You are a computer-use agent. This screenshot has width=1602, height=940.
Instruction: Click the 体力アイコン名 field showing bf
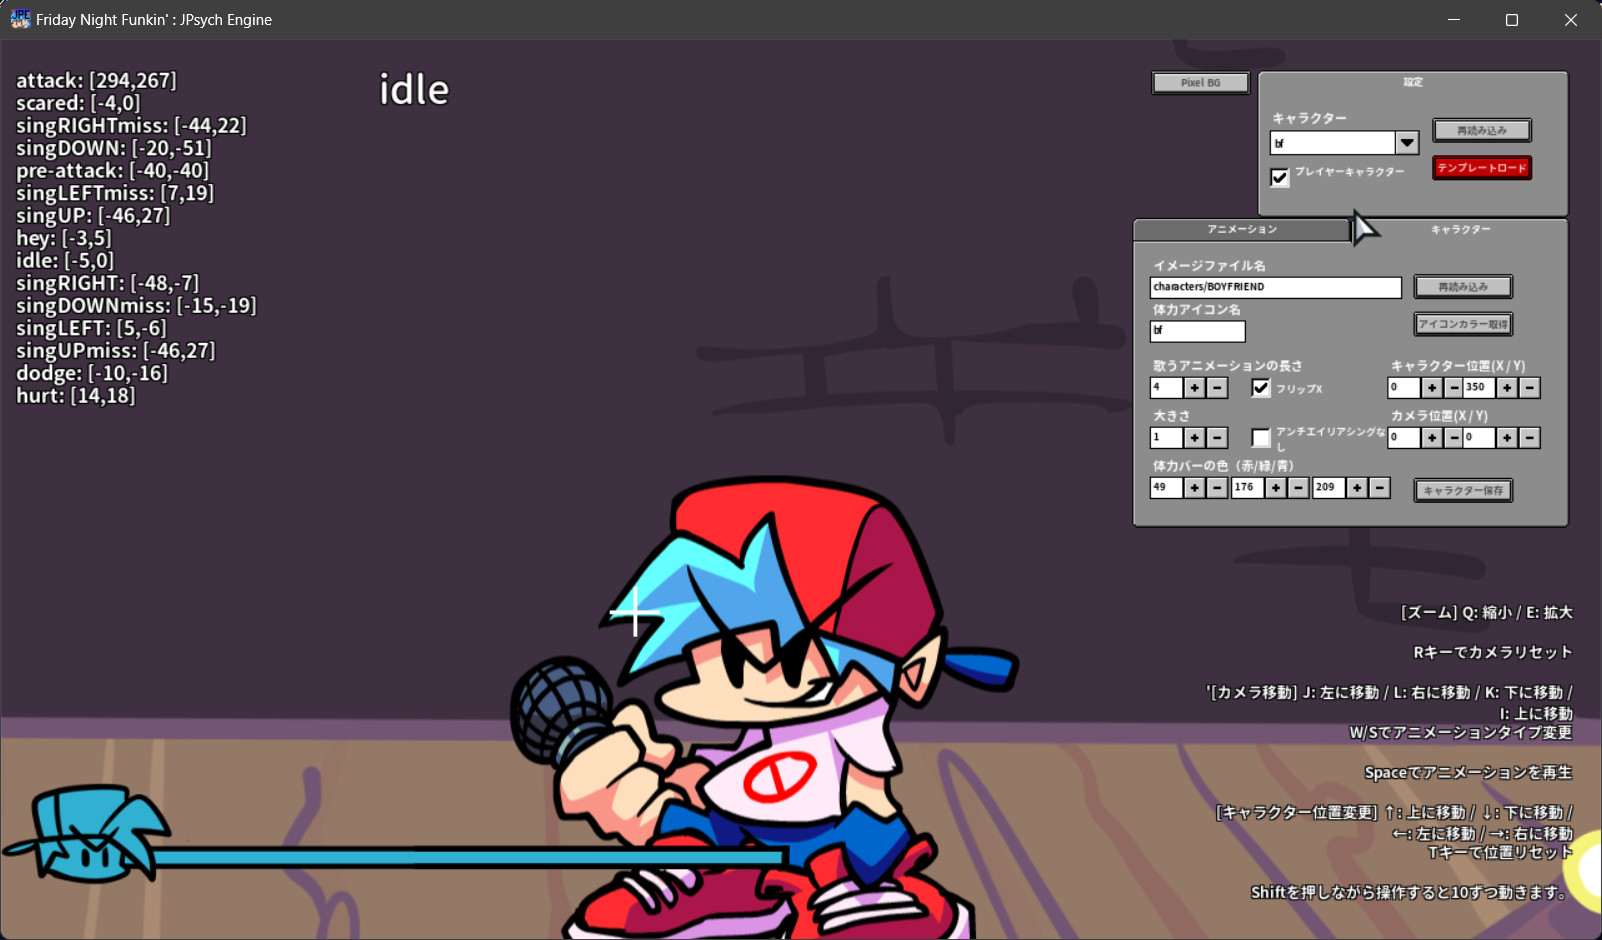1197,331
